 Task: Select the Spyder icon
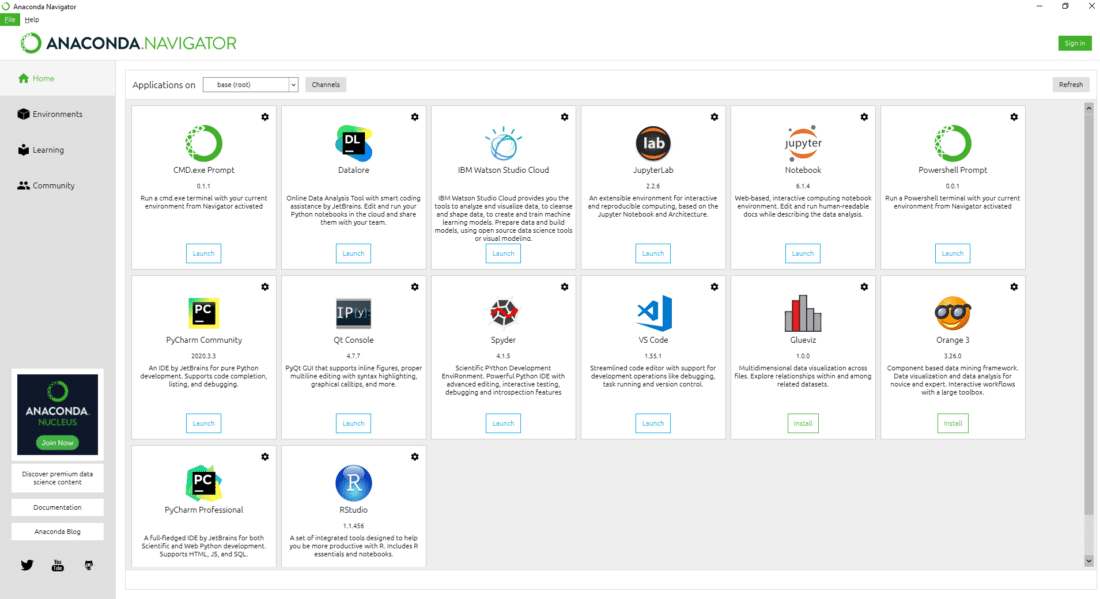503,312
